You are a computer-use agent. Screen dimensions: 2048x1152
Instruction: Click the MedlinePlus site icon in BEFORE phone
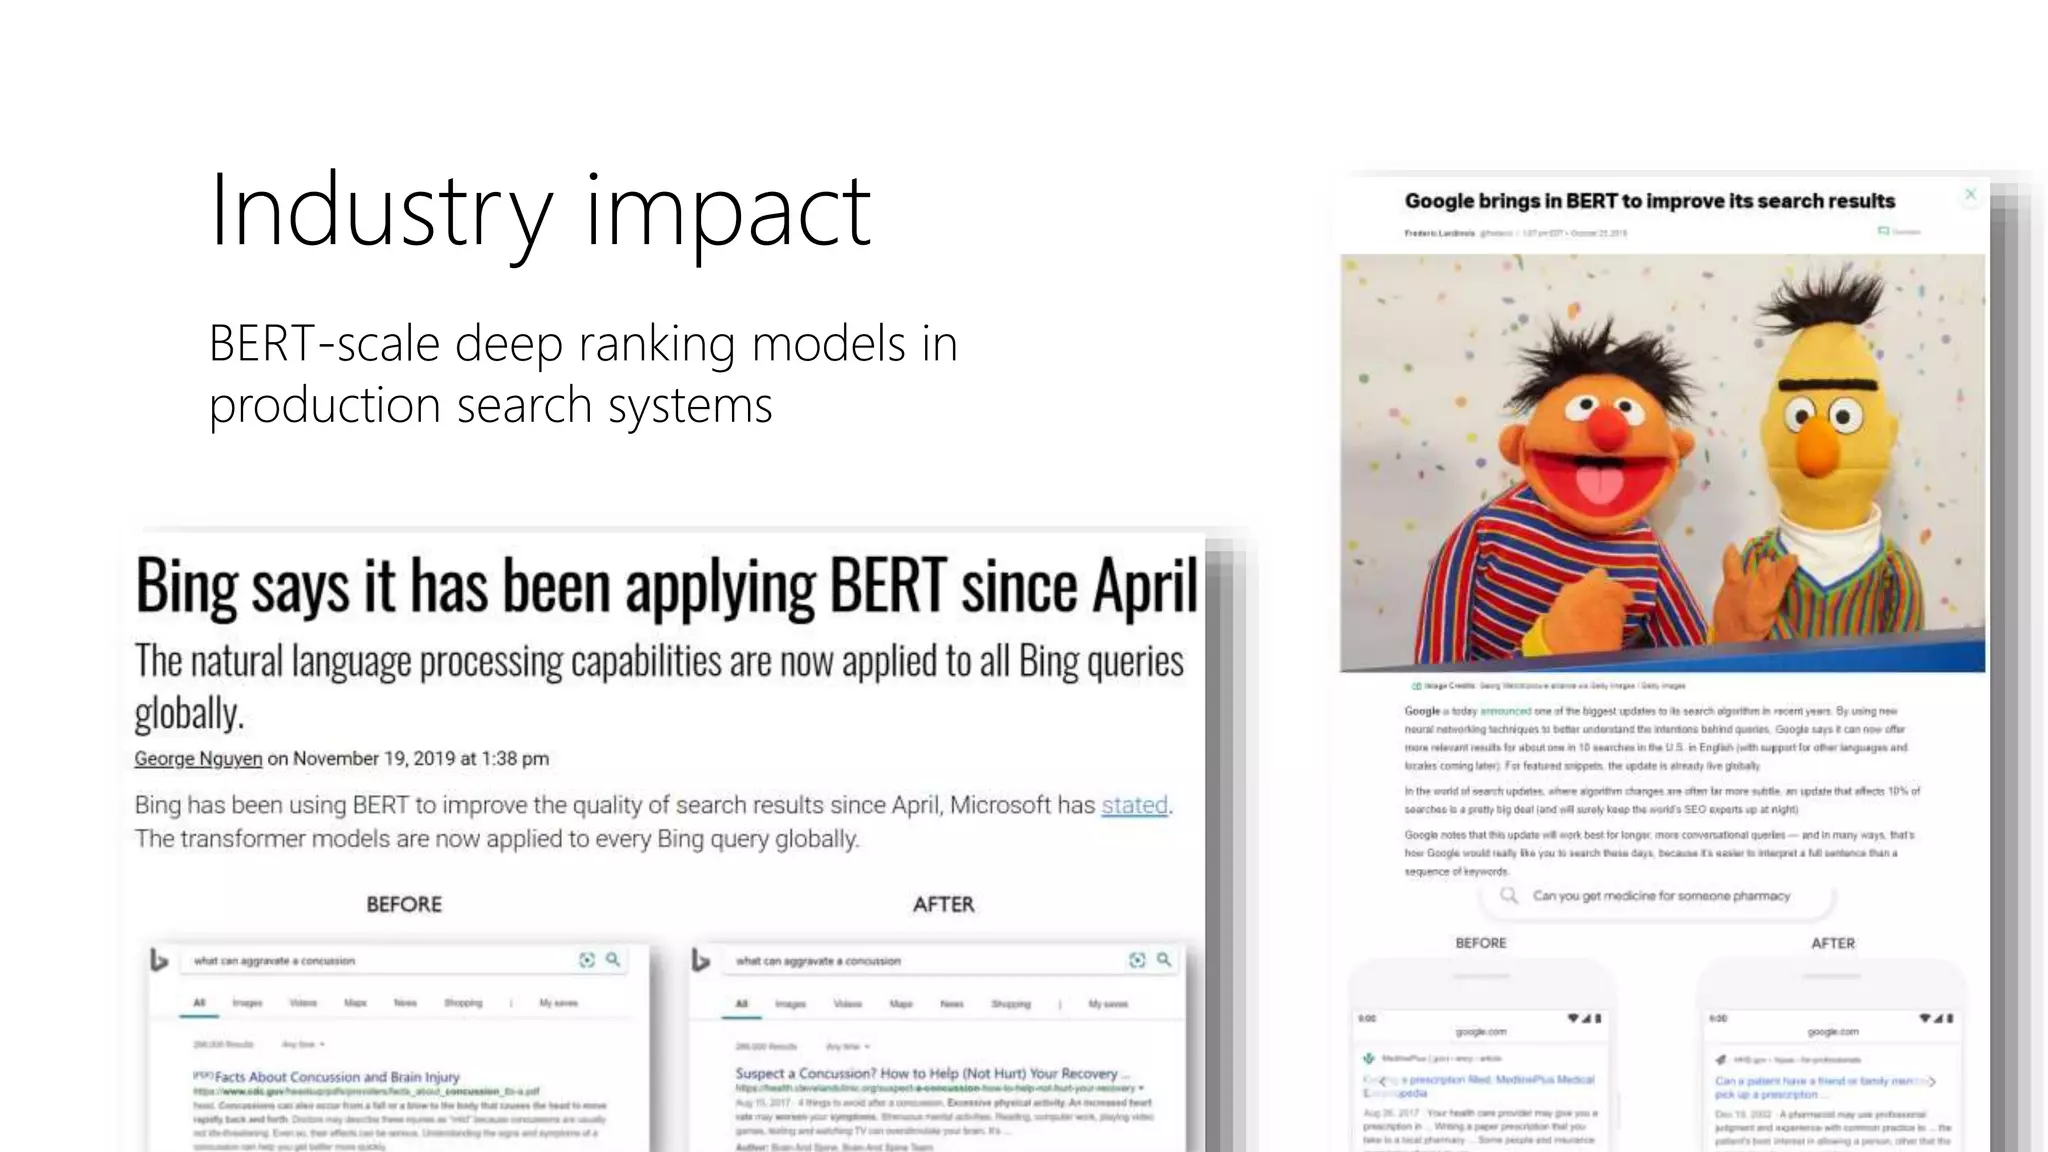(x=1368, y=1057)
